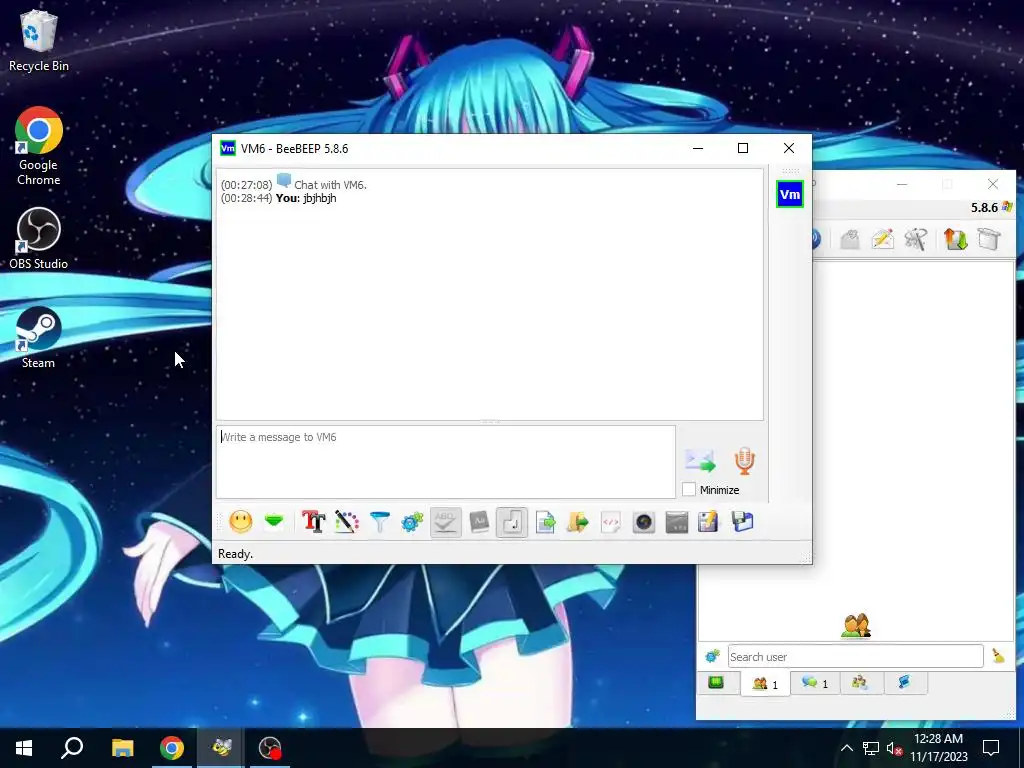Focus the Search user field
The width and height of the screenshot is (1024, 768).
point(856,656)
